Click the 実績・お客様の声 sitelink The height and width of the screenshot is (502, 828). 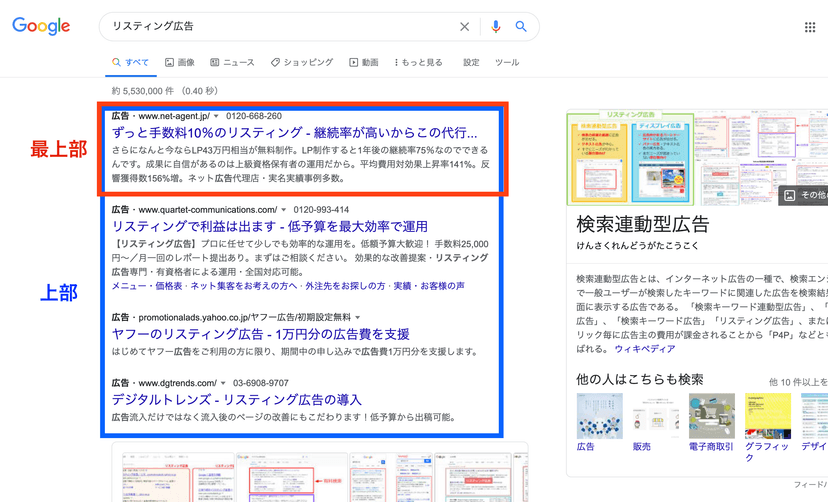click(429, 286)
